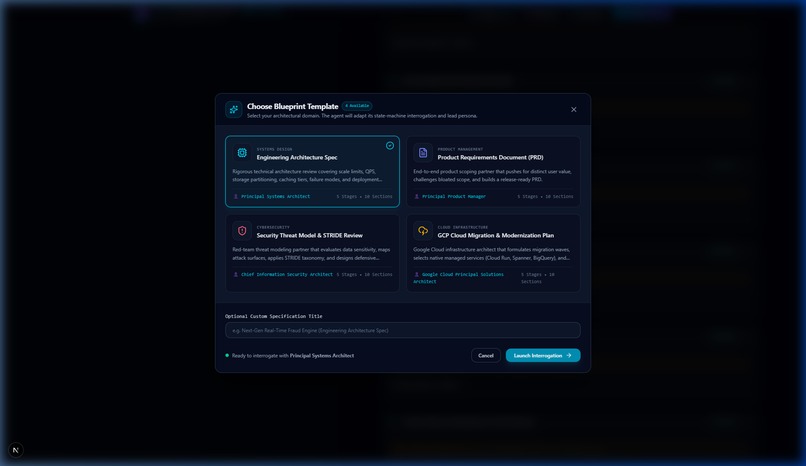This screenshot has height=466, width=806.
Task: Click the 'PRODUCT MANAGEMENT' category label
Action: tap(460, 150)
